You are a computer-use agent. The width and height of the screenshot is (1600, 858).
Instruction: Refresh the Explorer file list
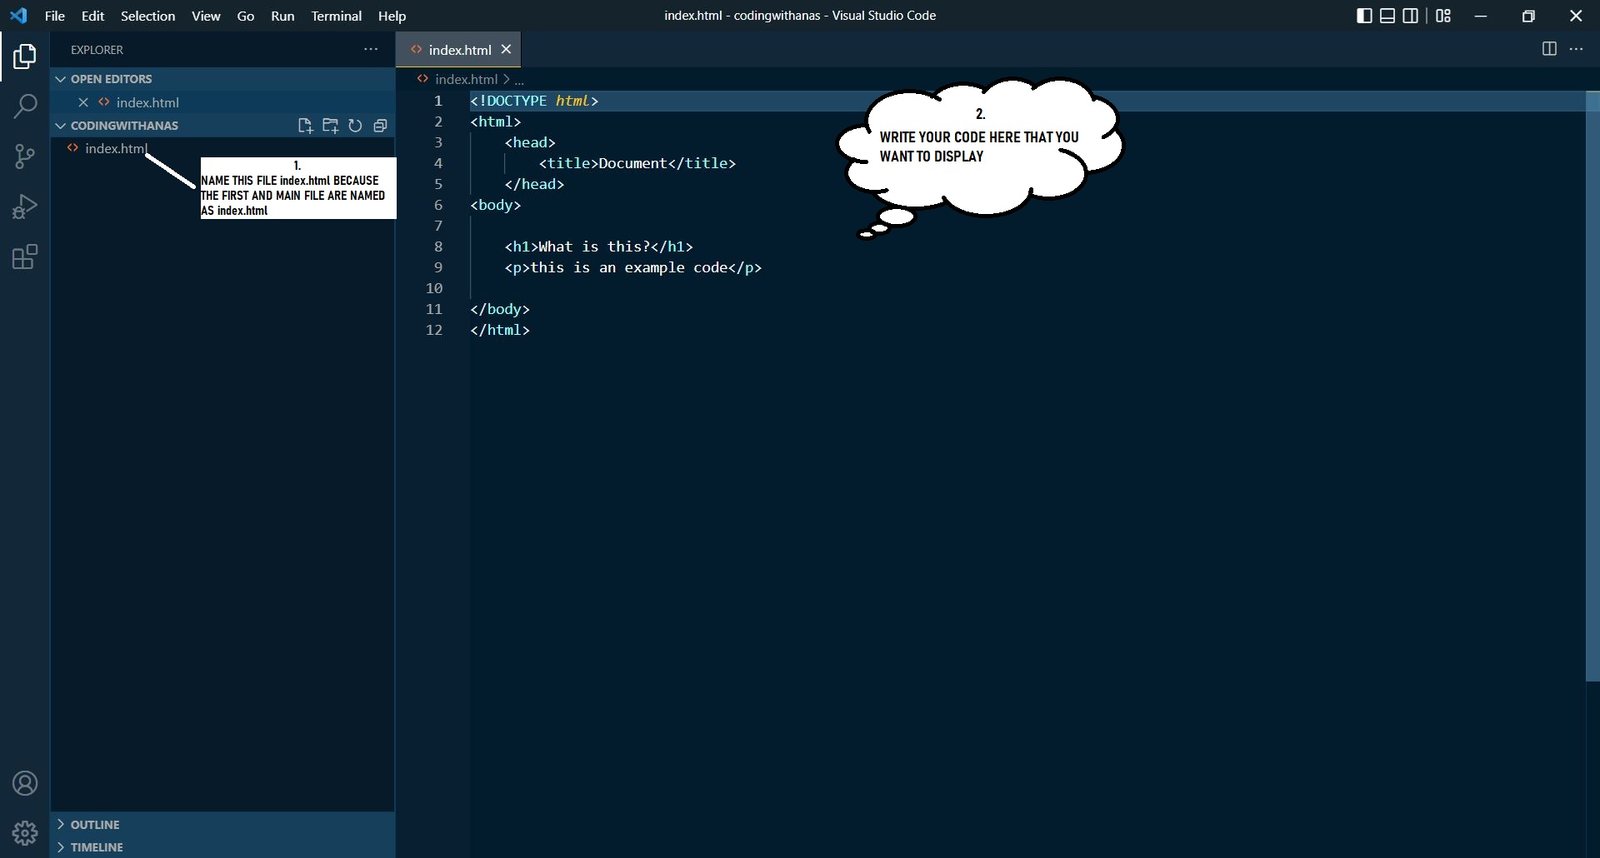tap(355, 125)
